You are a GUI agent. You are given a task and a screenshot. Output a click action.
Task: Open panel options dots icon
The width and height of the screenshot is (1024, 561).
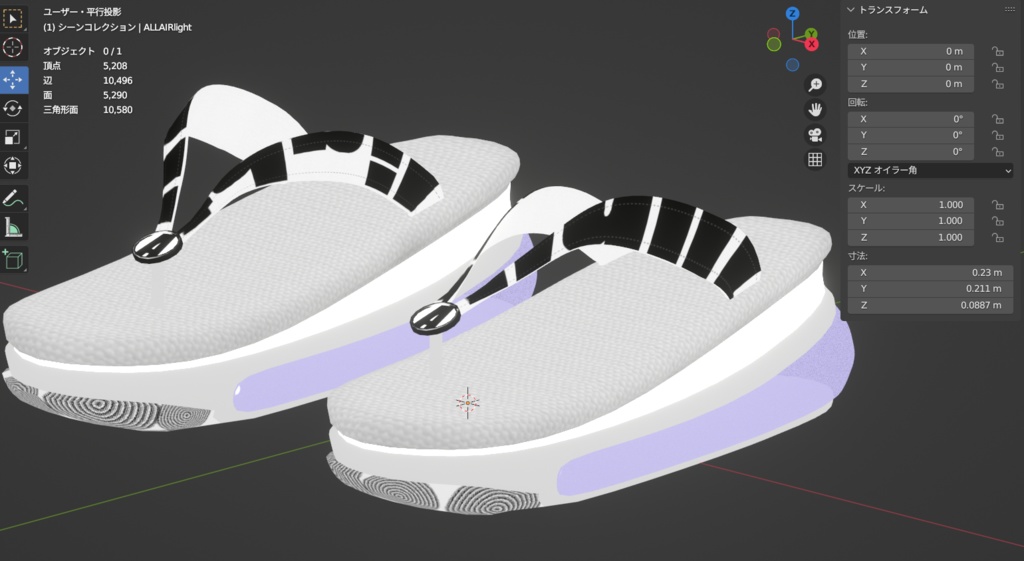[x=1010, y=9]
